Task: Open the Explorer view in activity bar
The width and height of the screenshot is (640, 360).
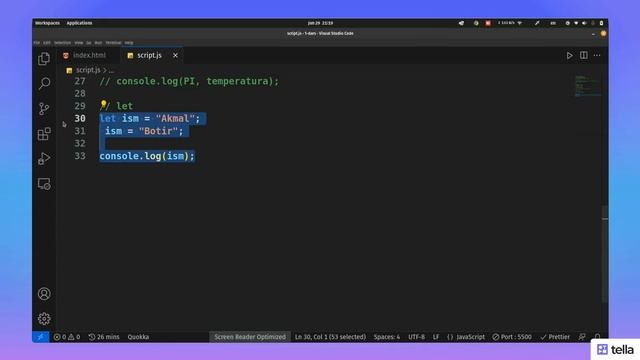Action: pos(44,59)
